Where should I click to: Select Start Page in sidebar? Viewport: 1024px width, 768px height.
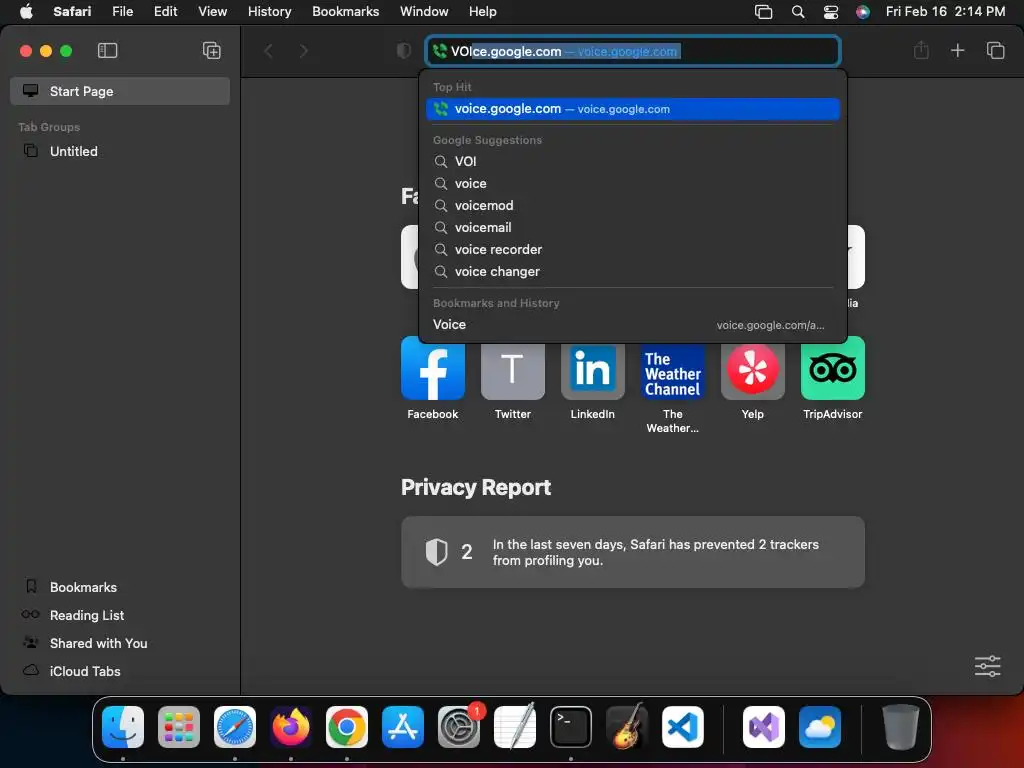pyautogui.click(x=120, y=91)
